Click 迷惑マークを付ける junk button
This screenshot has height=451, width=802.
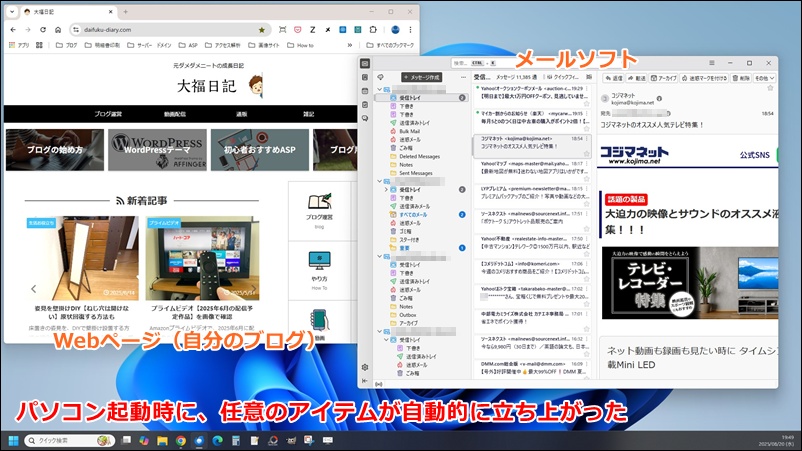704,78
